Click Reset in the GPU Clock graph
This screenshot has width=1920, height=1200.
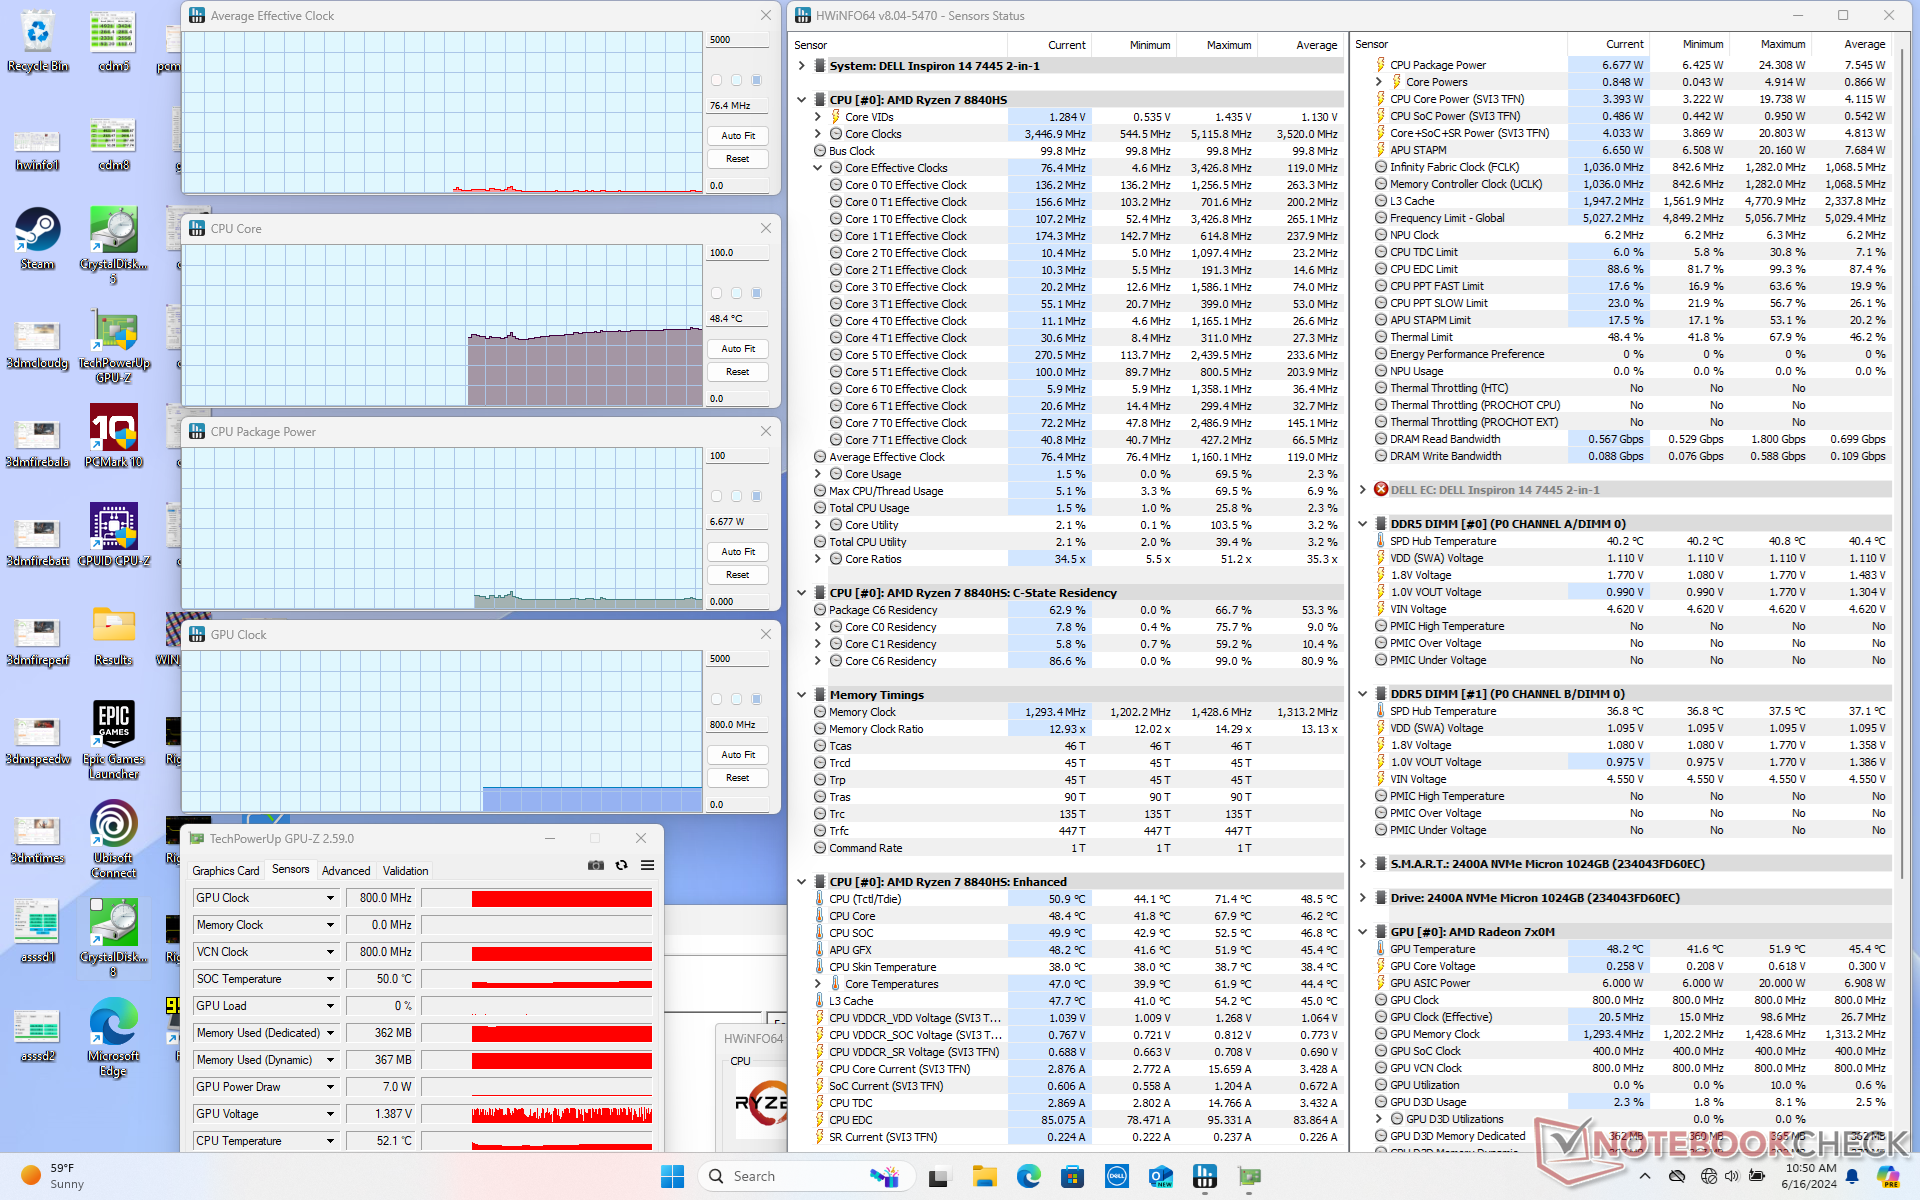(x=738, y=778)
